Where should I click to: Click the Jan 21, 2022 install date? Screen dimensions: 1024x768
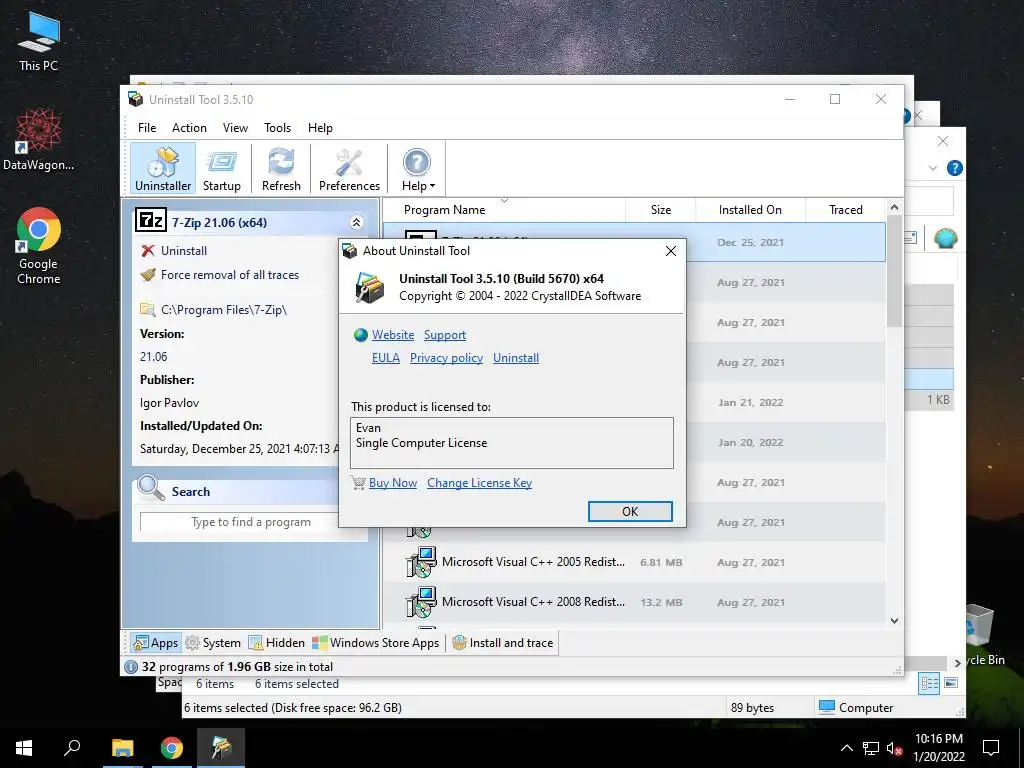coord(750,402)
